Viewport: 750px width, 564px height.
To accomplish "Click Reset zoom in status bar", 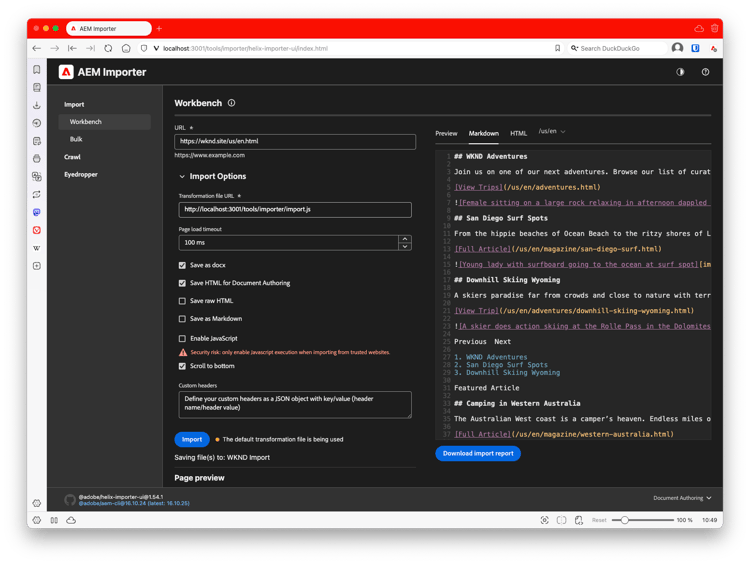I will click(599, 520).
